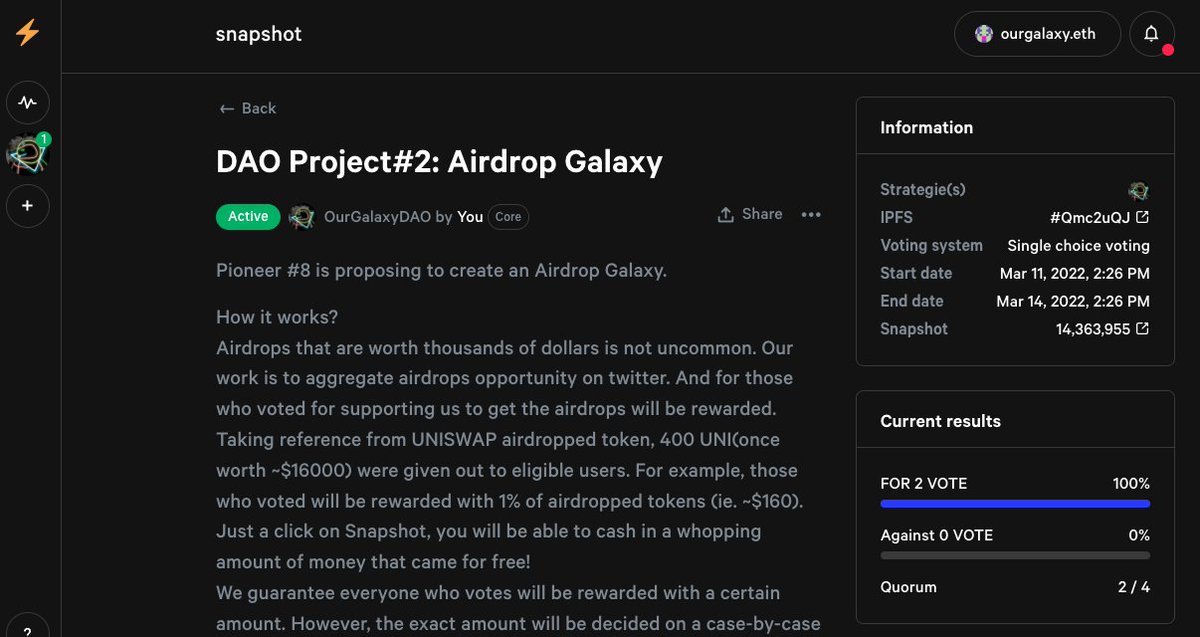Click the Core badge
The width and height of the screenshot is (1200, 637).
click(509, 216)
